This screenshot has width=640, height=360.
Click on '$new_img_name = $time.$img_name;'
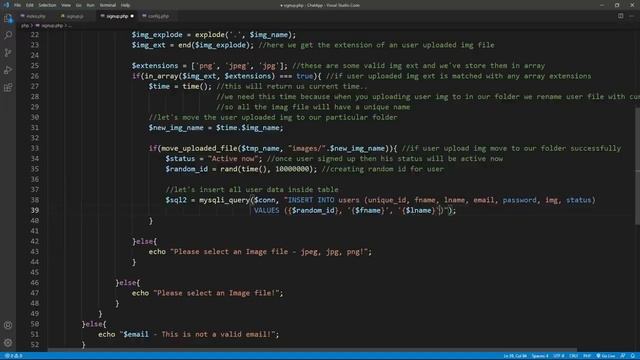coord(216,128)
